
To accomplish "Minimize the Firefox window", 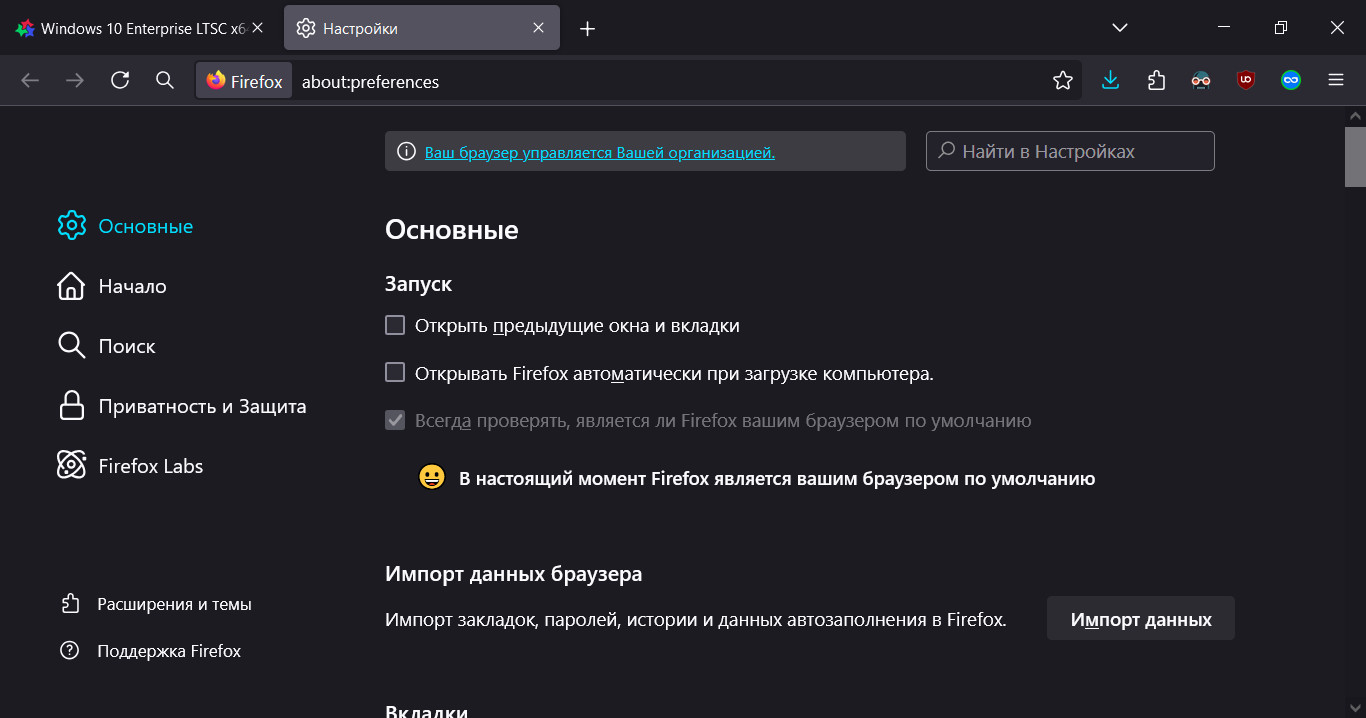I will click(1224, 28).
